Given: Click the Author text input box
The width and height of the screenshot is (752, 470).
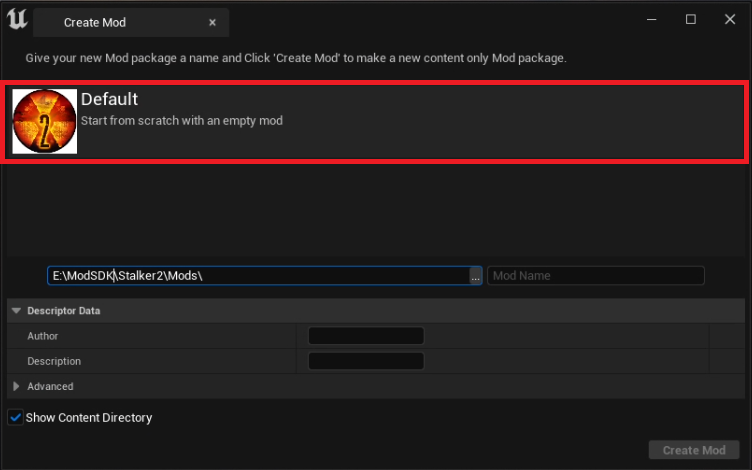Looking at the screenshot, I should (x=366, y=336).
